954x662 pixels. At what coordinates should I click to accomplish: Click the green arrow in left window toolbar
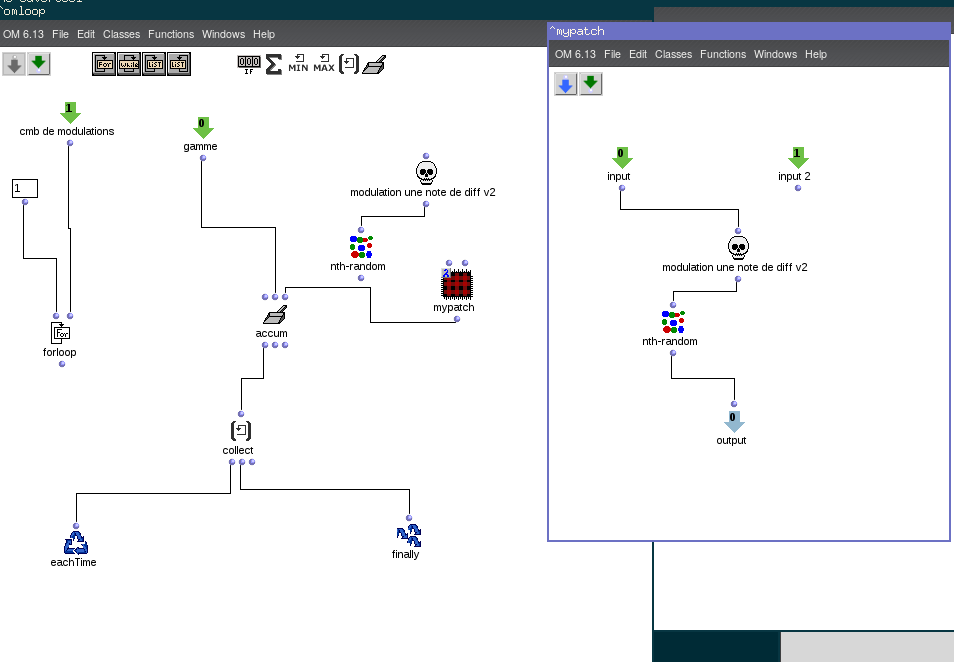tap(39, 65)
